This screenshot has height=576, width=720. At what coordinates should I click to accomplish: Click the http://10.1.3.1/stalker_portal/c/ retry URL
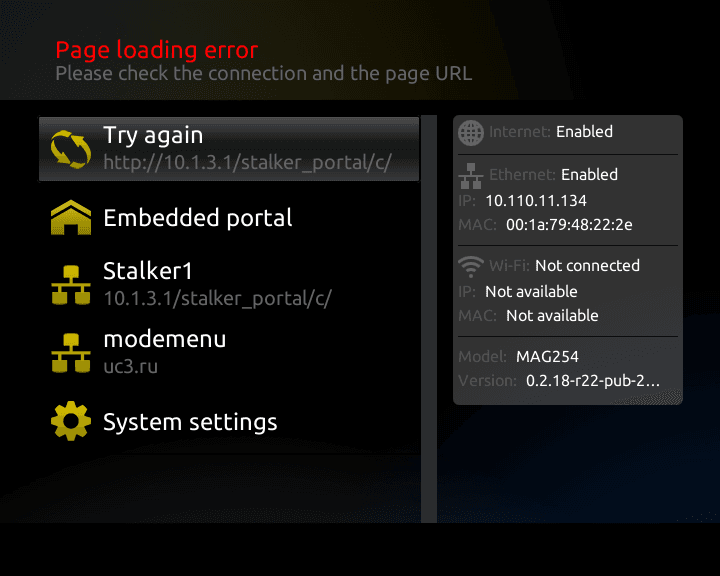pyautogui.click(x=247, y=161)
